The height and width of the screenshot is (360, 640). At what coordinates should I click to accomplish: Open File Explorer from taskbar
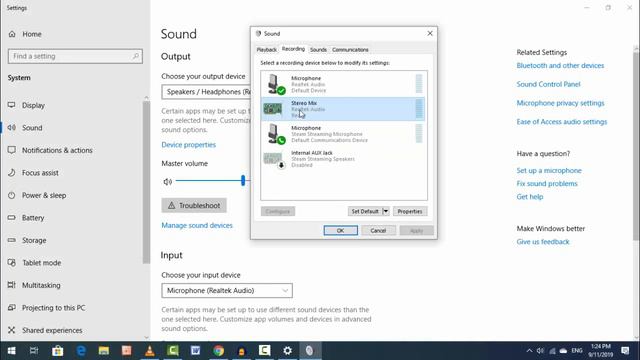(104, 351)
